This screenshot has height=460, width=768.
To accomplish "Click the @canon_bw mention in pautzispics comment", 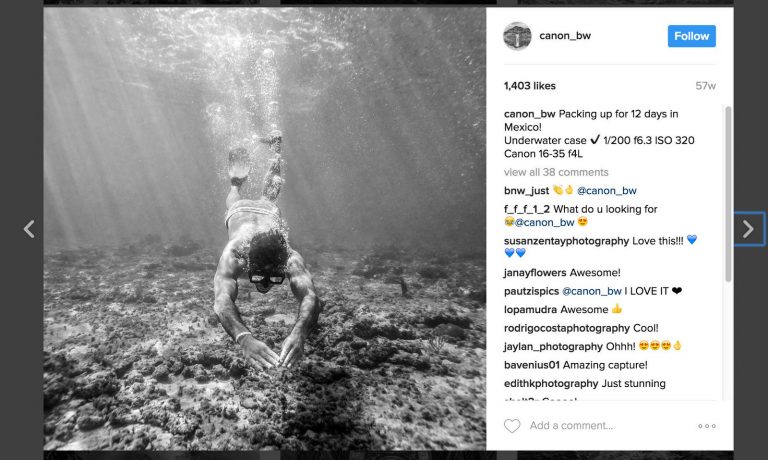I will pyautogui.click(x=591, y=291).
